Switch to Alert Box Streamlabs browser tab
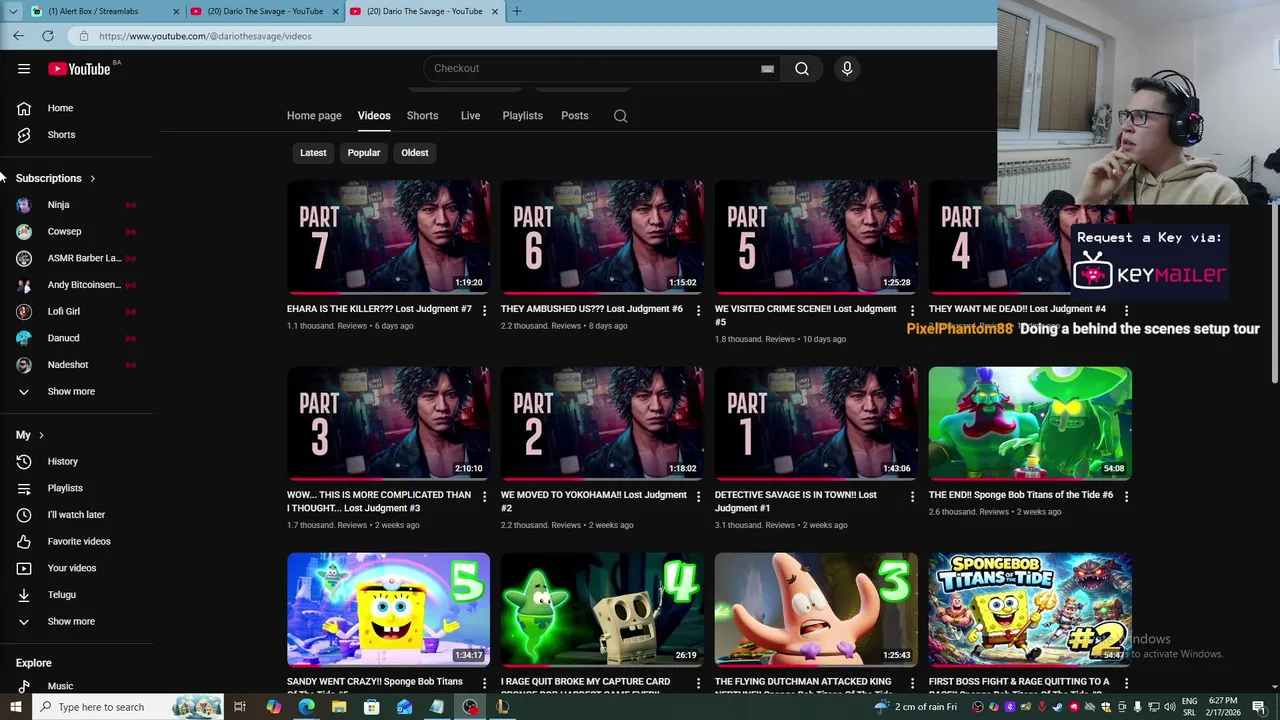This screenshot has width=1280, height=720. coord(102,11)
